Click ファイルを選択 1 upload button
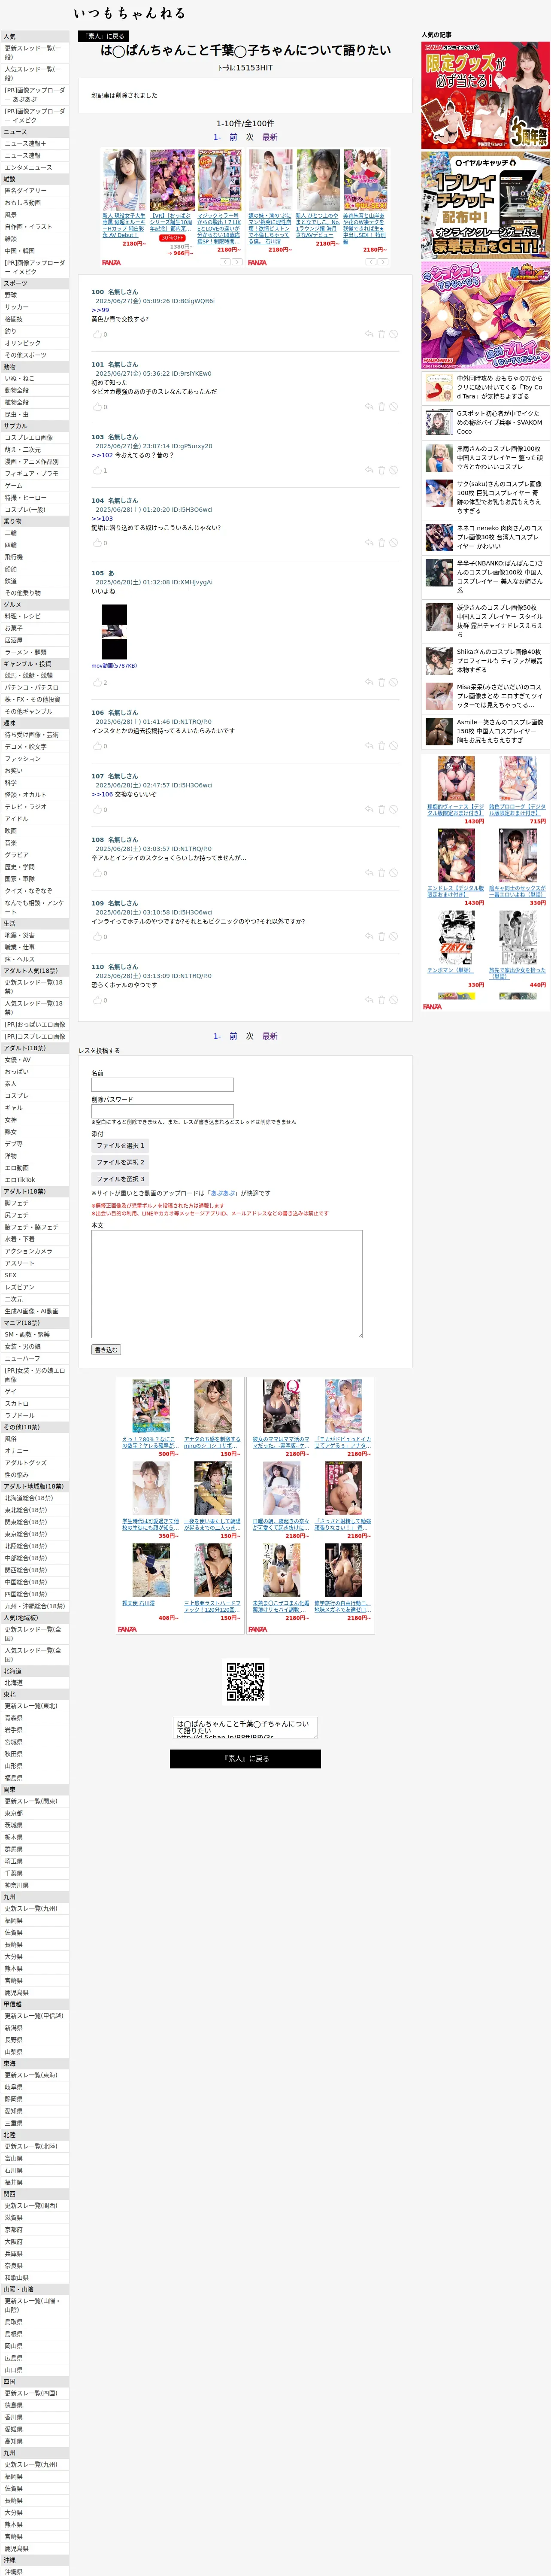The image size is (551, 2576). coord(120,1146)
